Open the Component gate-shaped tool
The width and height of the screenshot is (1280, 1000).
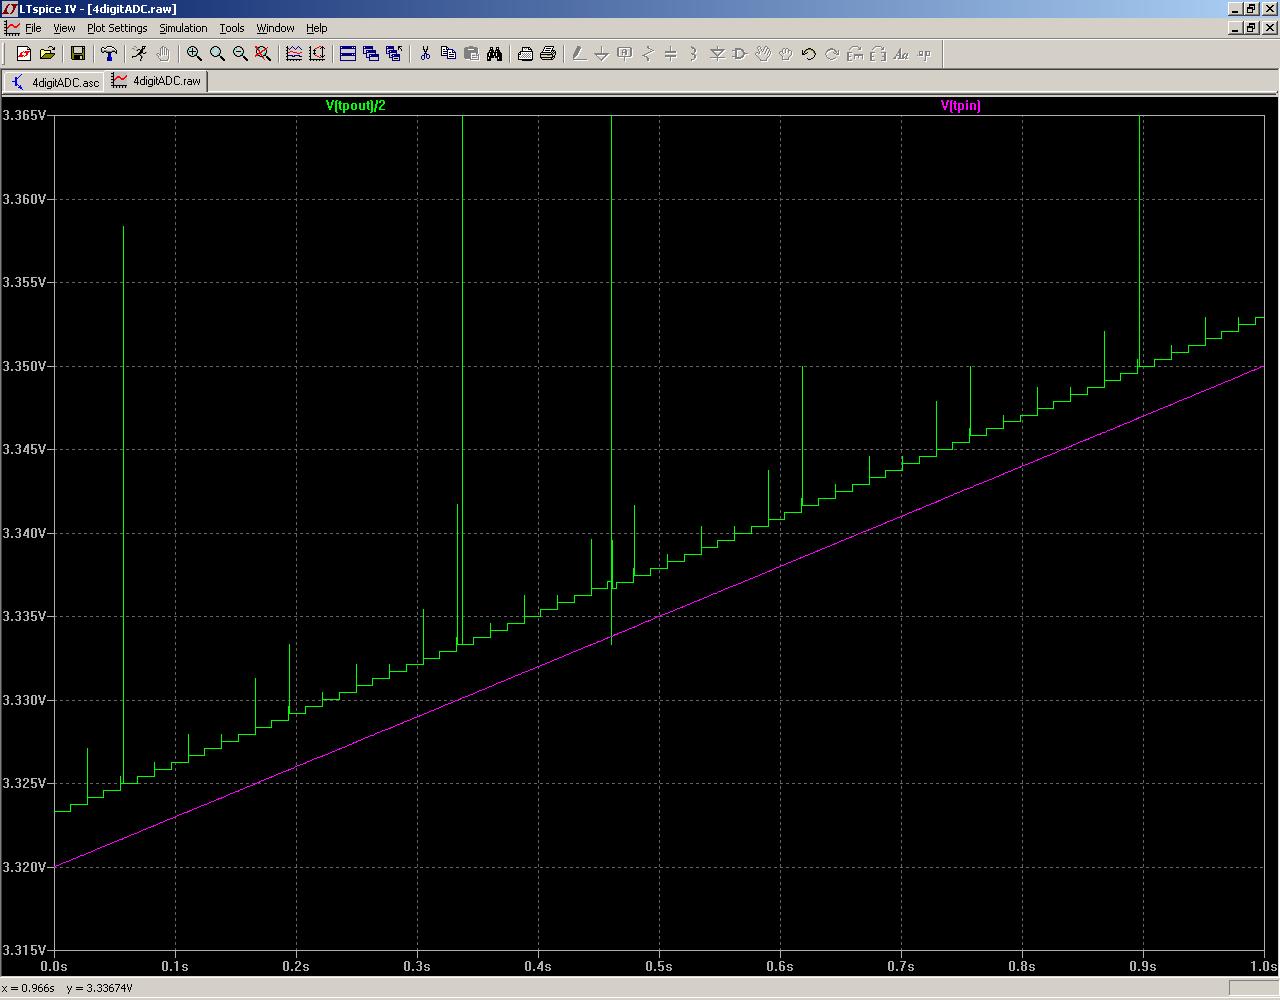pos(740,54)
